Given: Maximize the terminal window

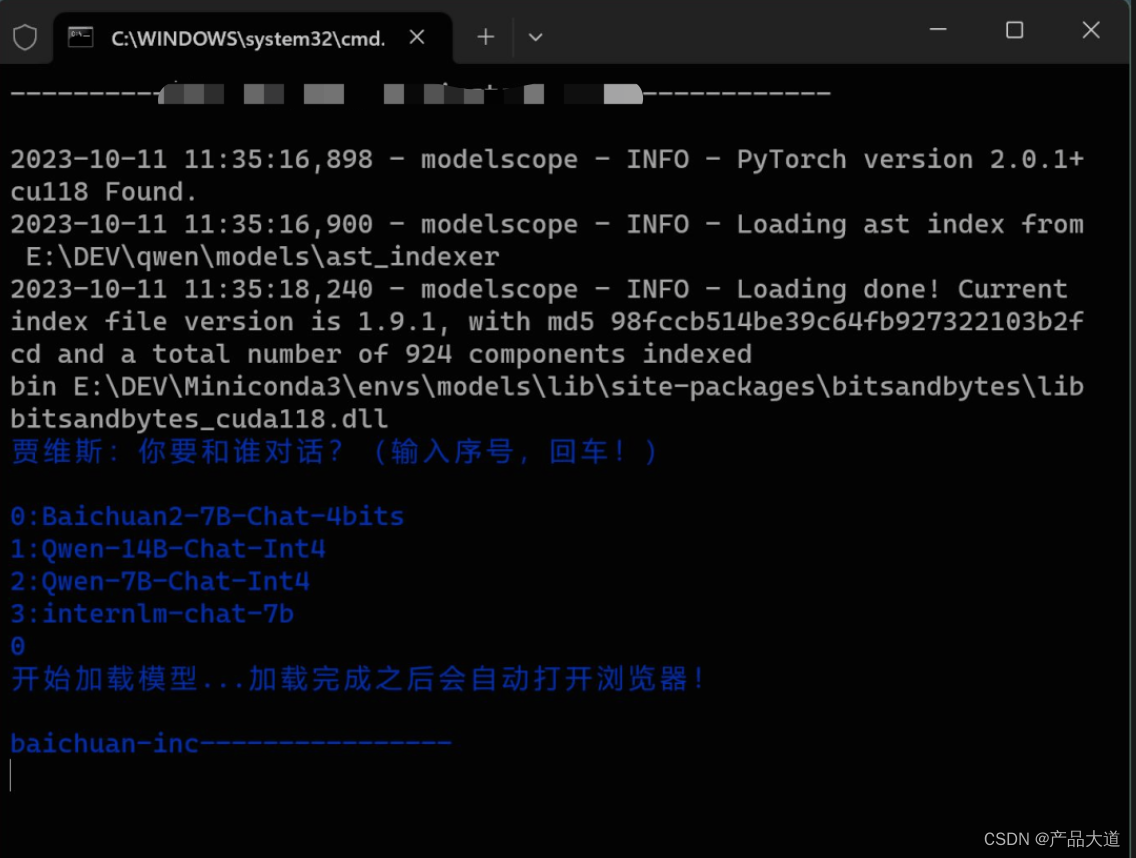Looking at the screenshot, I should click(1014, 30).
